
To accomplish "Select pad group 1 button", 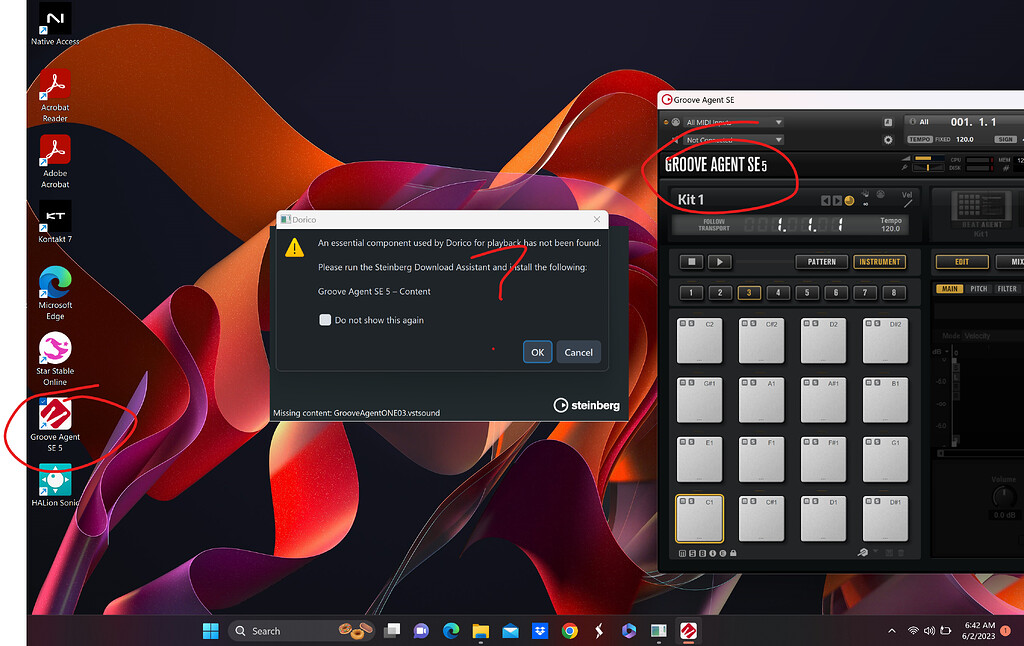I will 691,293.
